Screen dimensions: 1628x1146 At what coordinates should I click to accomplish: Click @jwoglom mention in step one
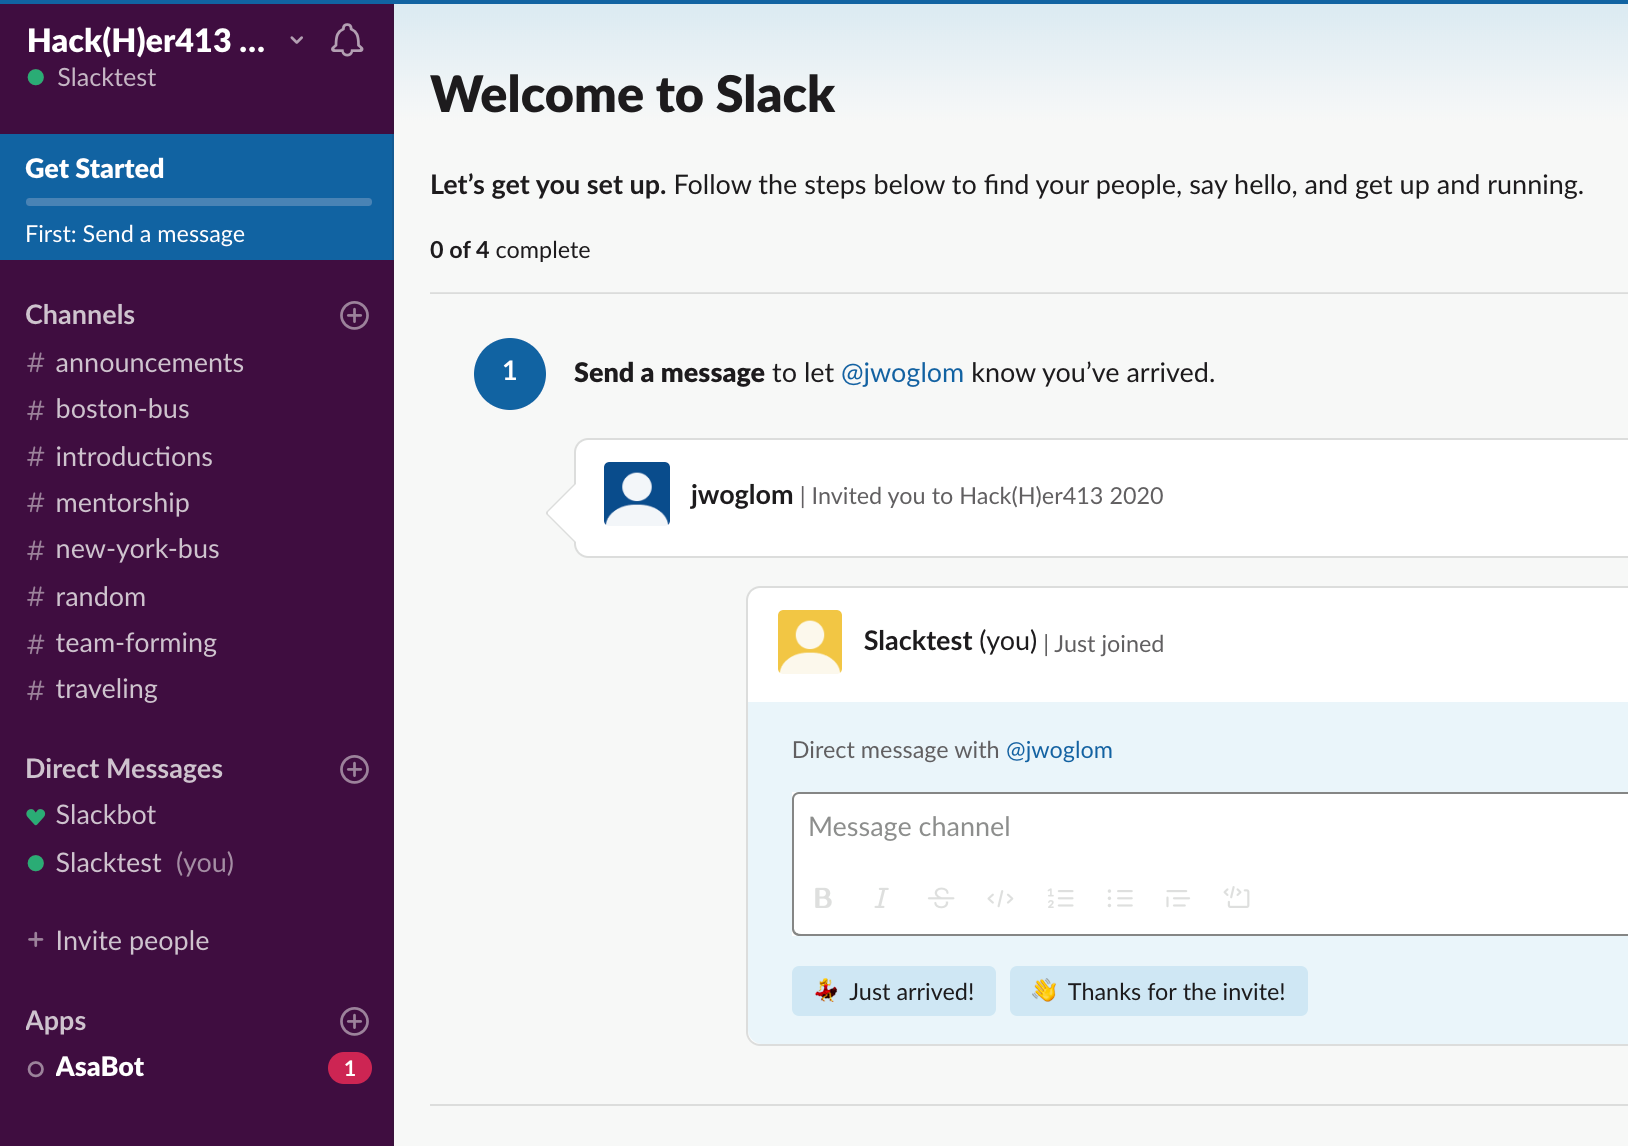click(902, 373)
